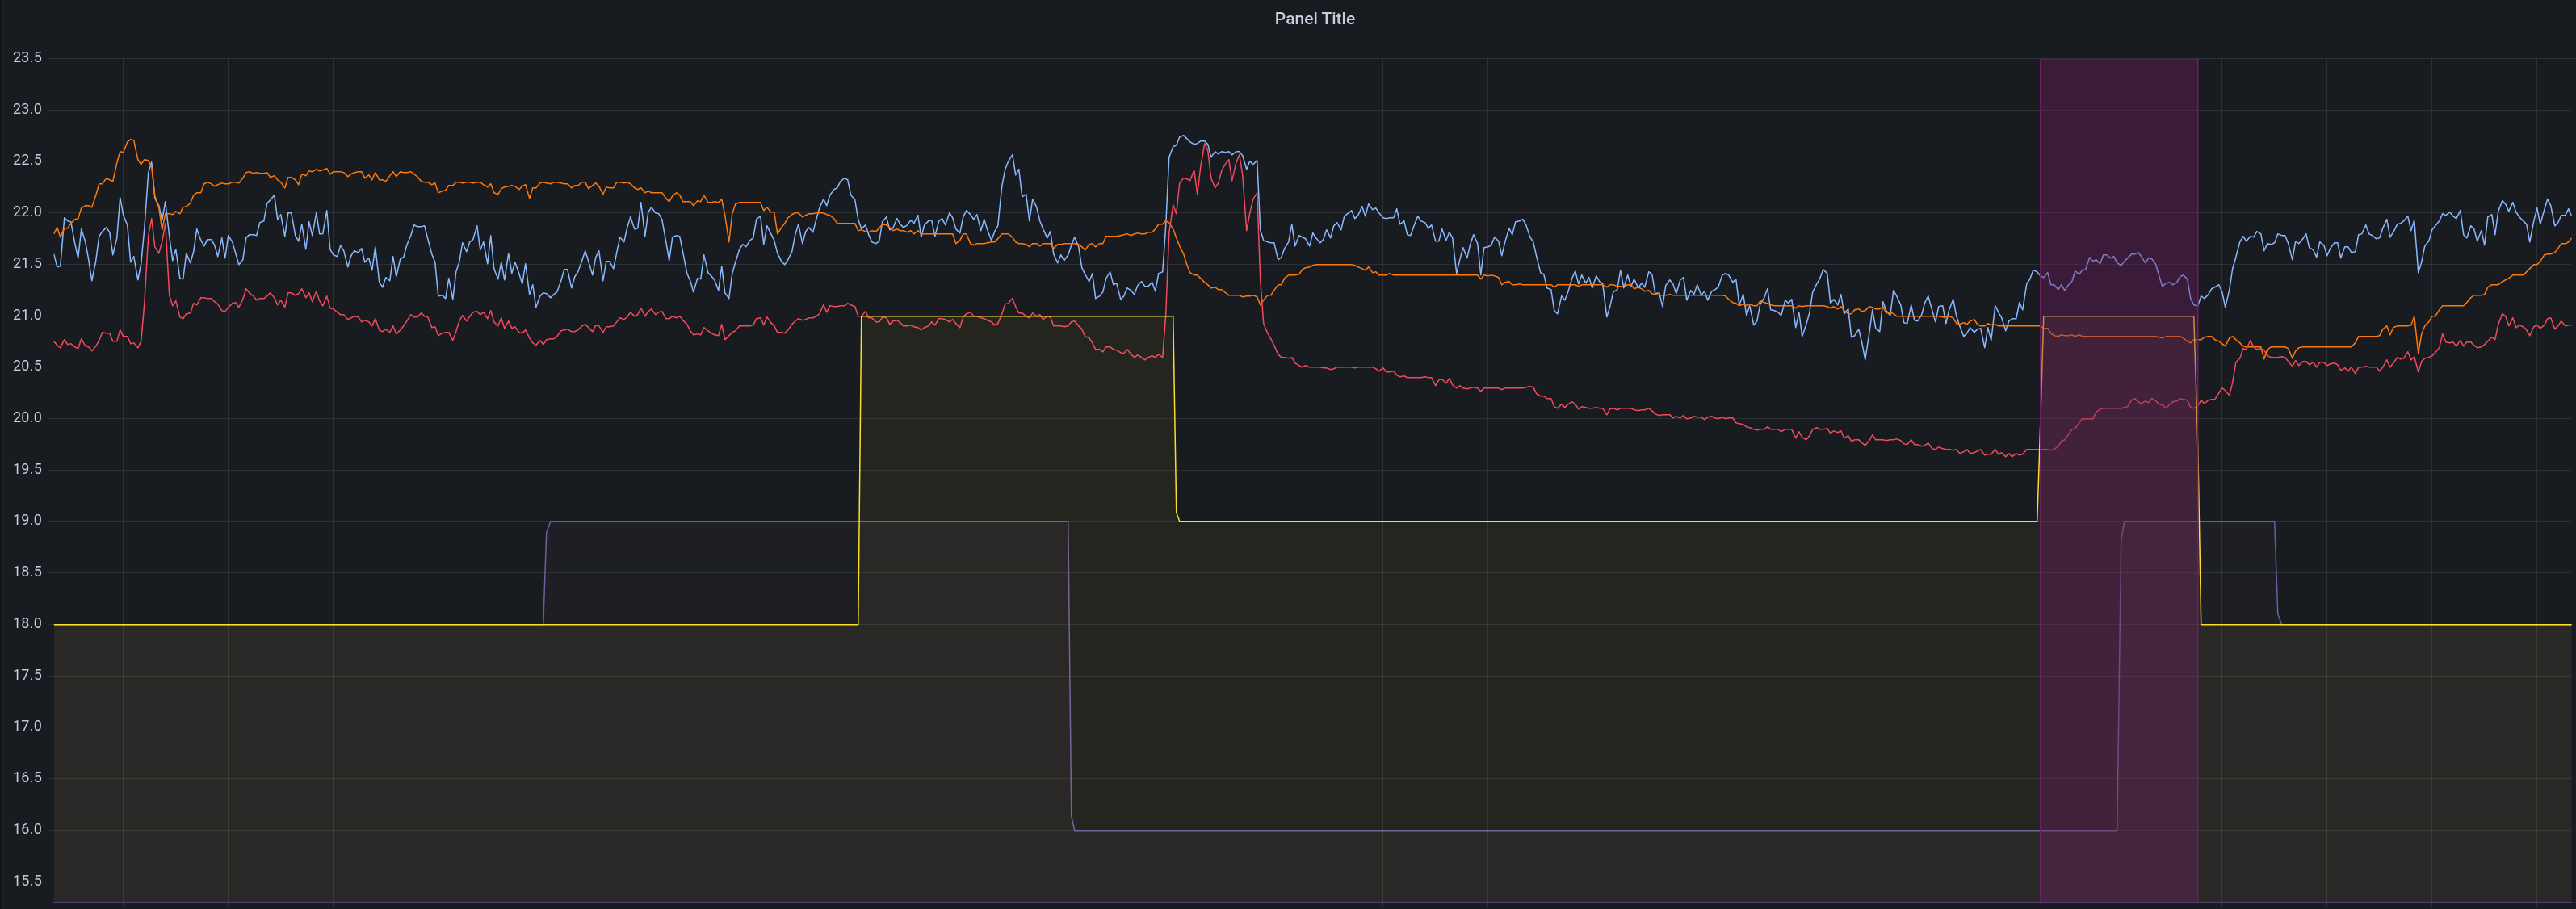Click the 15.5 y-axis label

(x=27, y=881)
